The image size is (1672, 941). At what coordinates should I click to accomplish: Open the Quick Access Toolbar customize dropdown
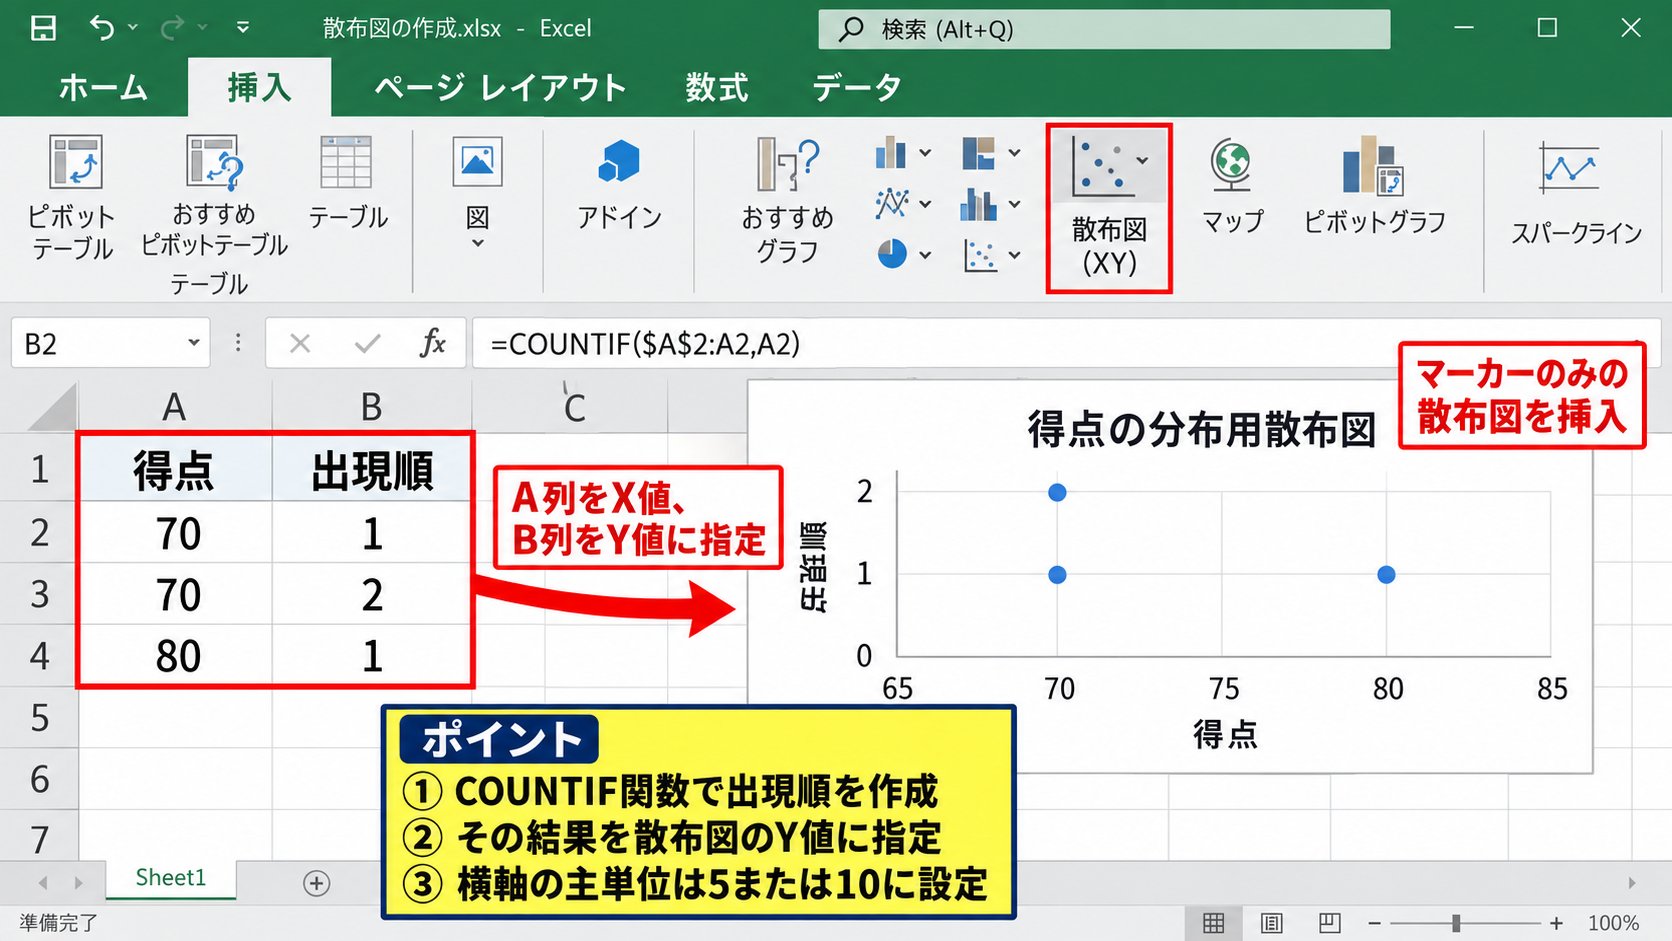coord(243,28)
